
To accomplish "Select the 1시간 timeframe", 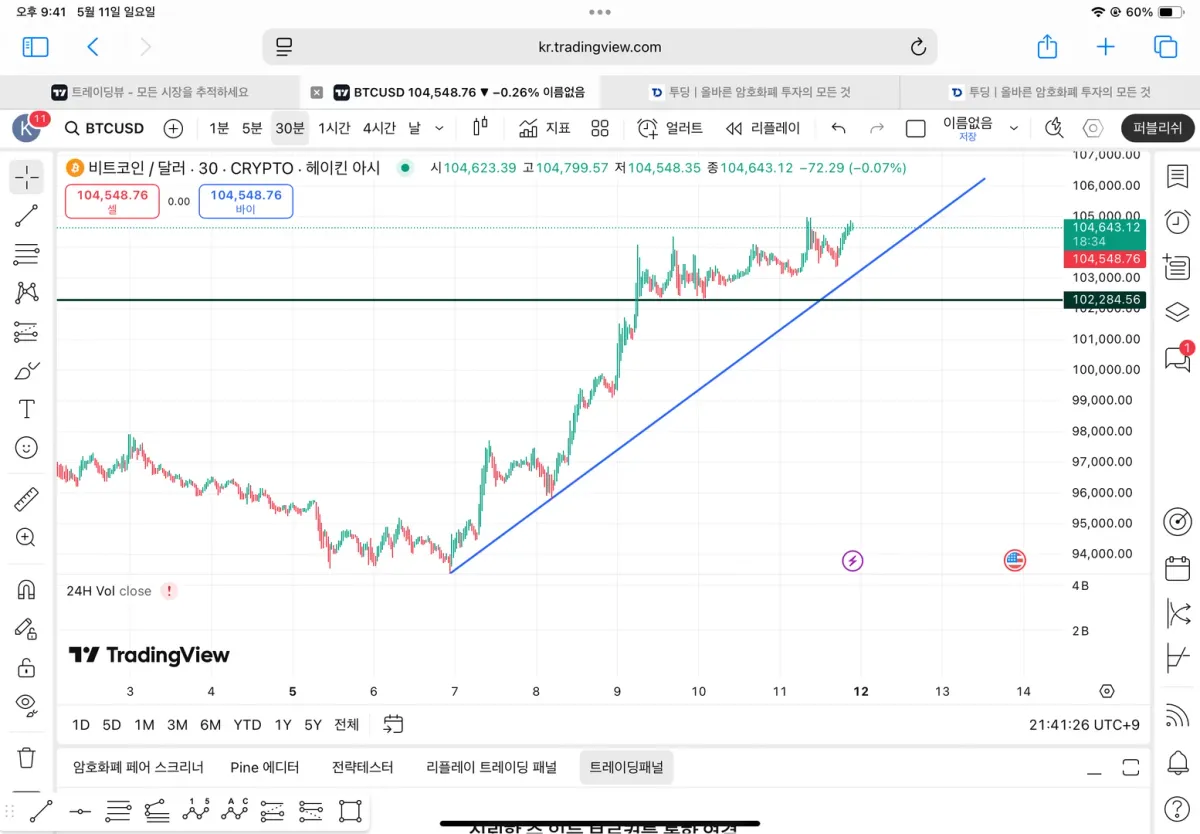I will point(334,128).
